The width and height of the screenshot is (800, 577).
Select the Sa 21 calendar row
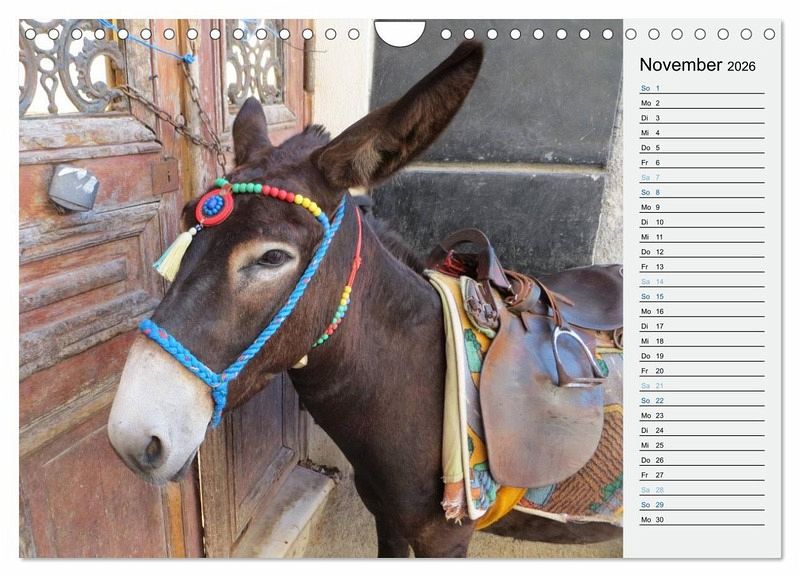(702, 386)
